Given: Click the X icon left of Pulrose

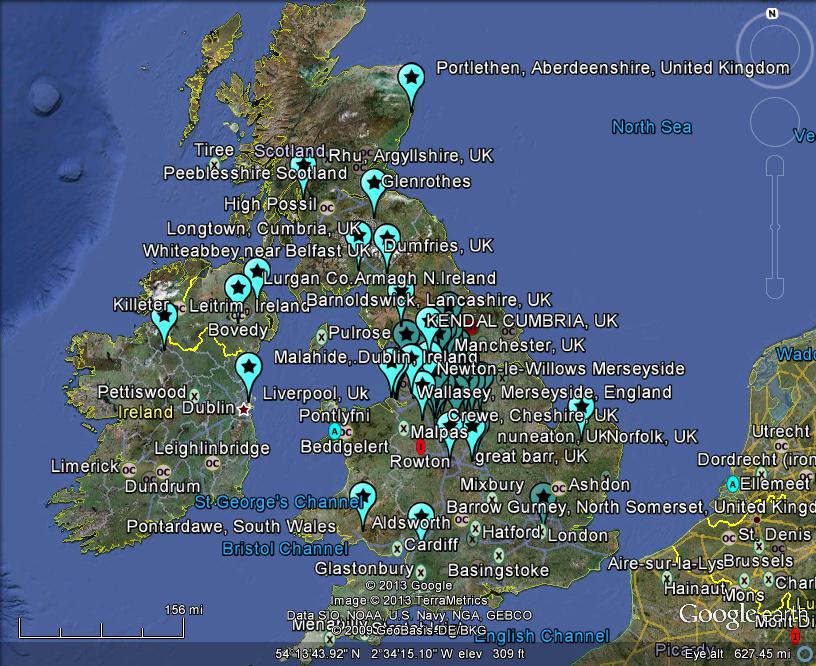Looking at the screenshot, I should (321, 337).
